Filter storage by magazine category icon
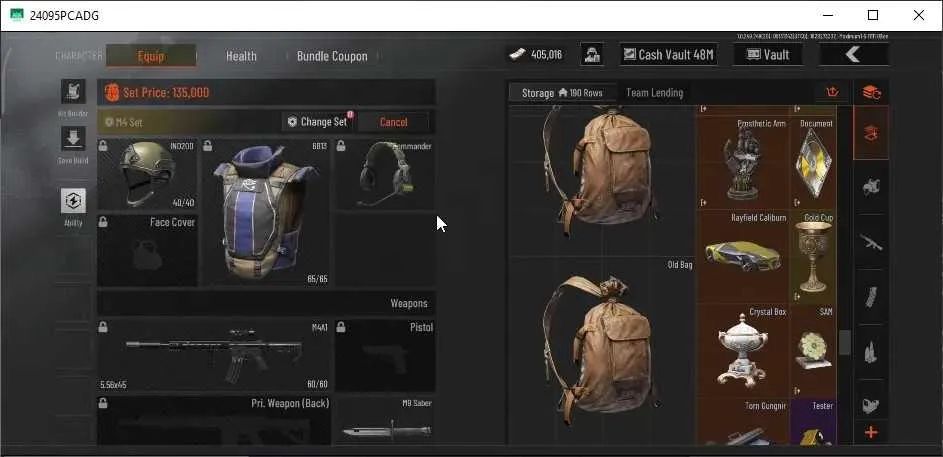Viewport: 943px width, 457px height. point(871,297)
